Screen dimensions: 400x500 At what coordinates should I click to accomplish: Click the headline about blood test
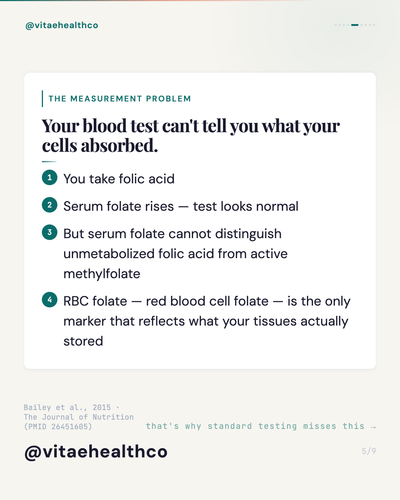tap(191, 136)
